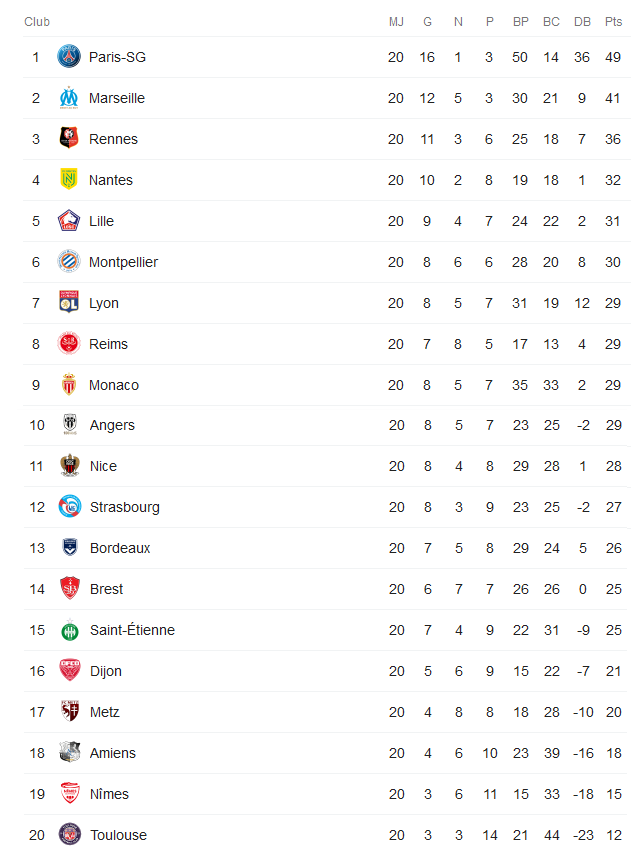The image size is (640, 866).
Task: Click the Montpellier round logo
Action: (69, 261)
